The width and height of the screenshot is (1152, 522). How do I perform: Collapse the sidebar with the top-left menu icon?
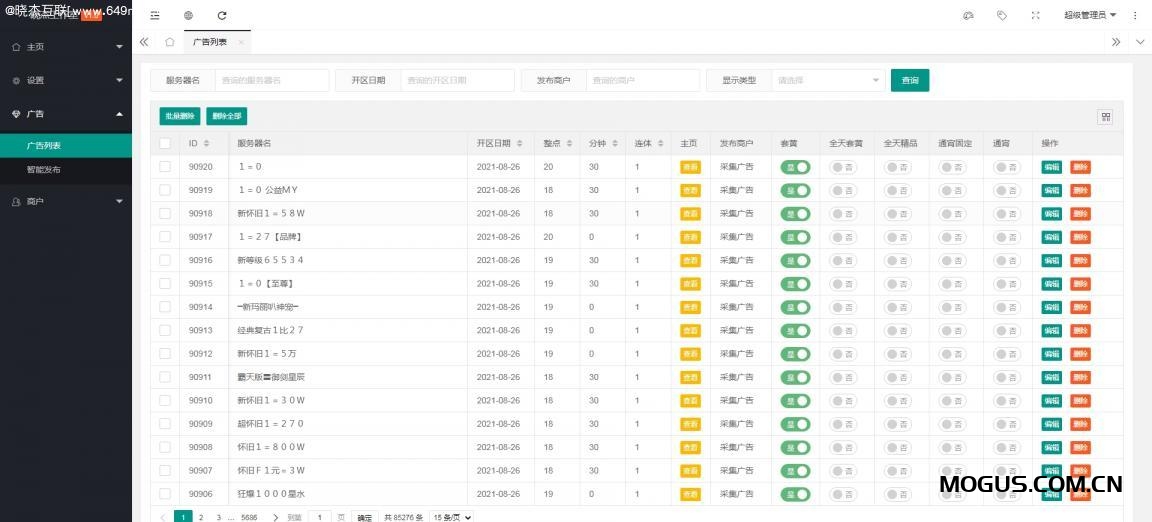tap(155, 15)
